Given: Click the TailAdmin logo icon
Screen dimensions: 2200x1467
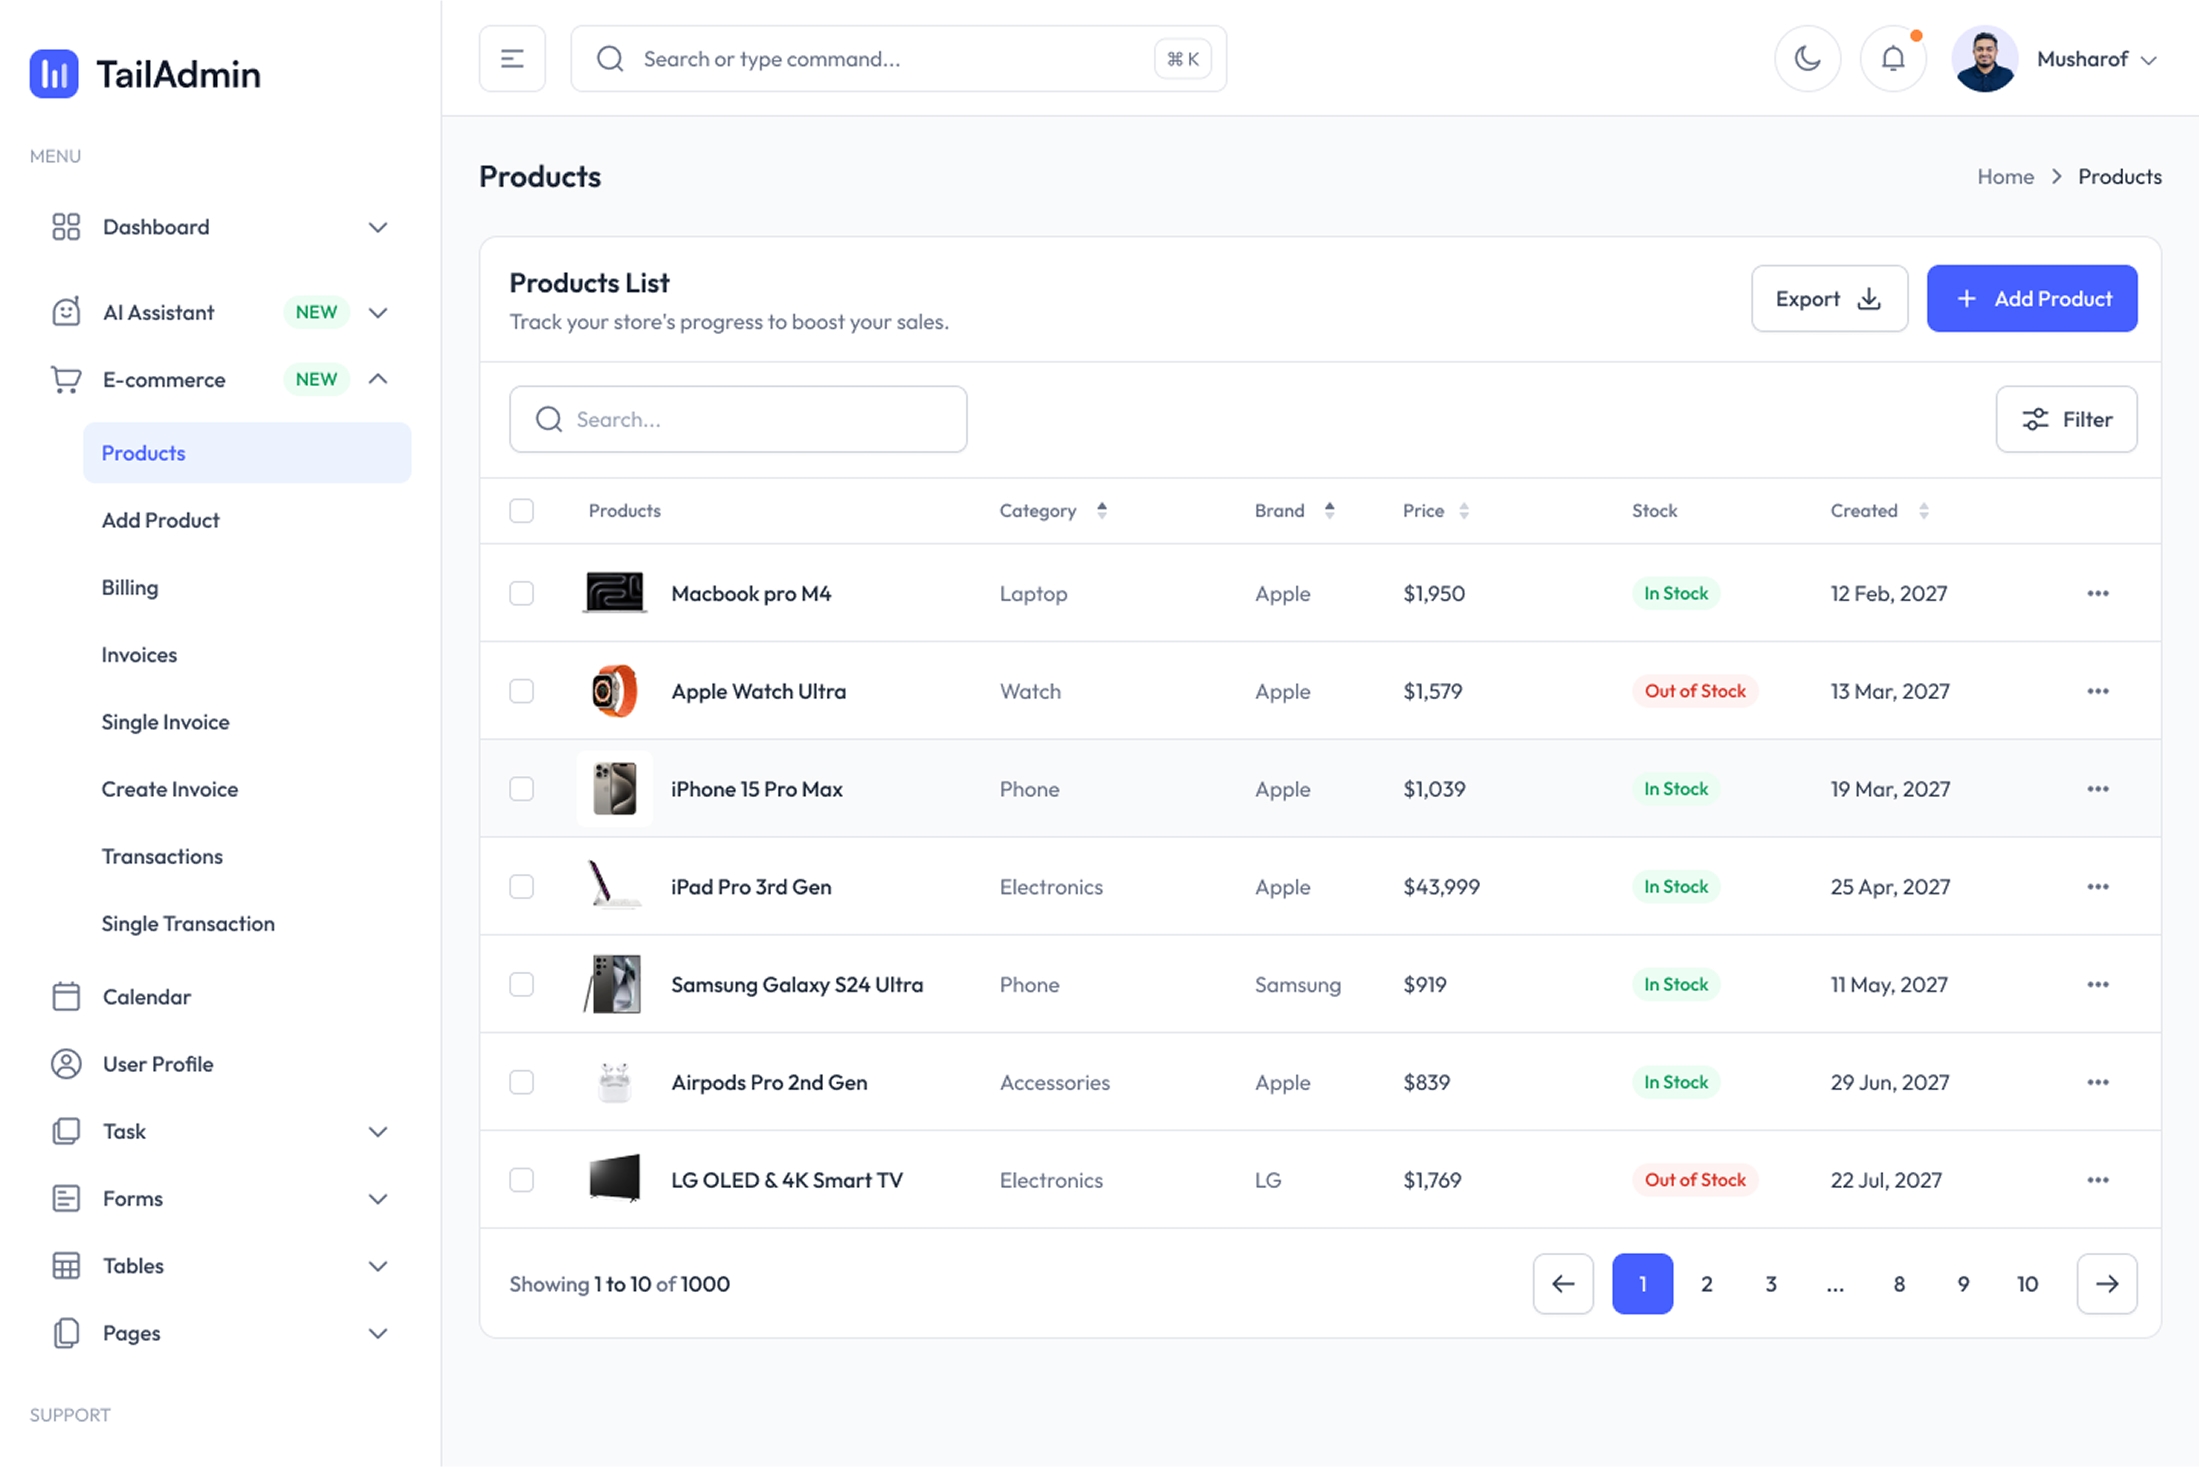Looking at the screenshot, I should coord(54,74).
